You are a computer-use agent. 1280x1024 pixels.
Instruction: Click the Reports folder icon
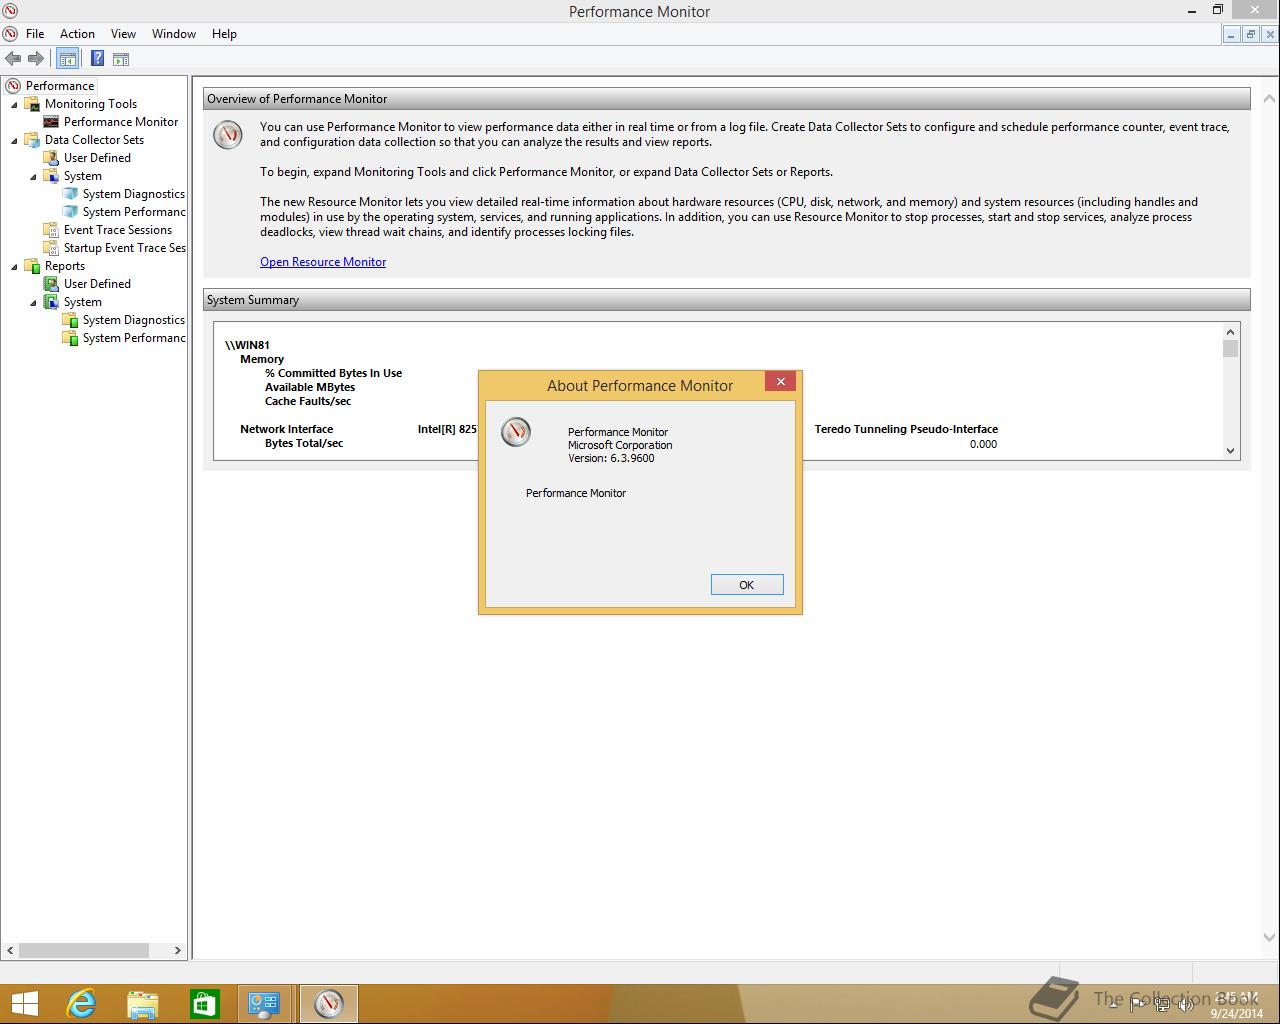coord(32,266)
